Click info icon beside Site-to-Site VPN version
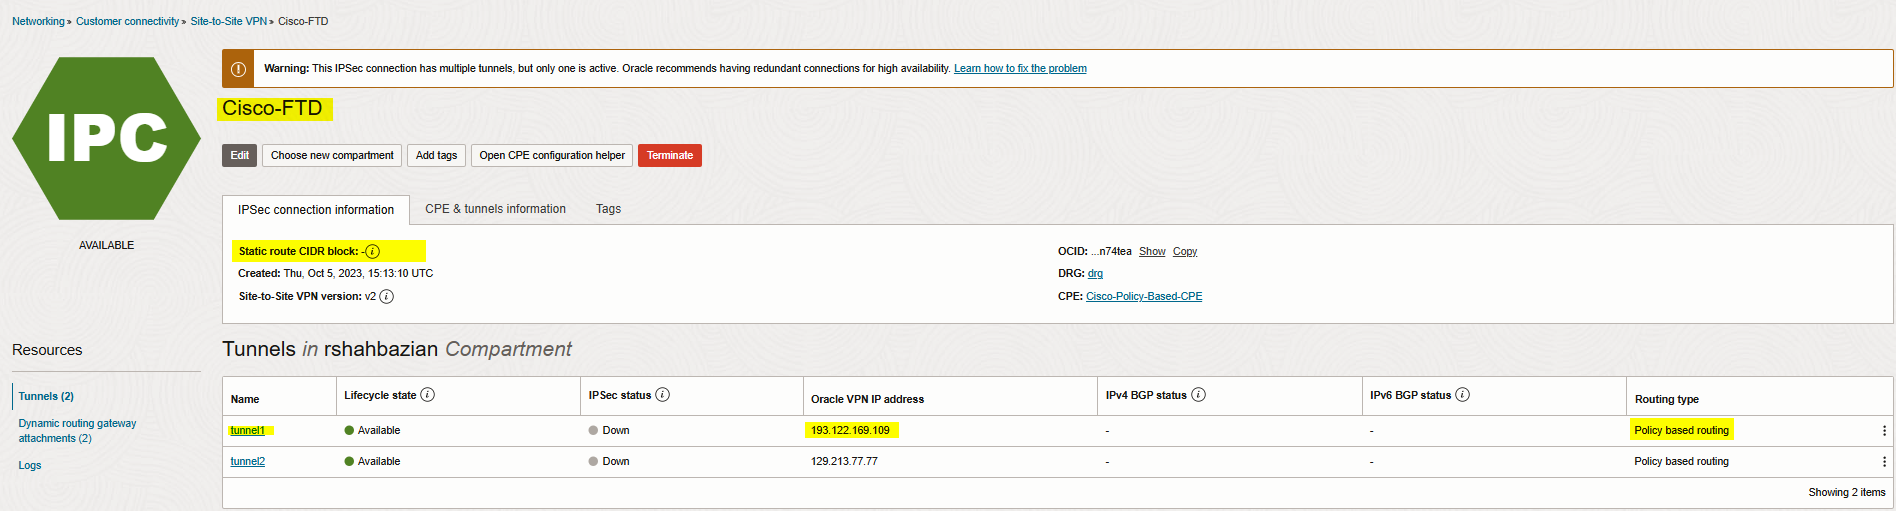Screen dimensions: 1896x511 coord(386,297)
